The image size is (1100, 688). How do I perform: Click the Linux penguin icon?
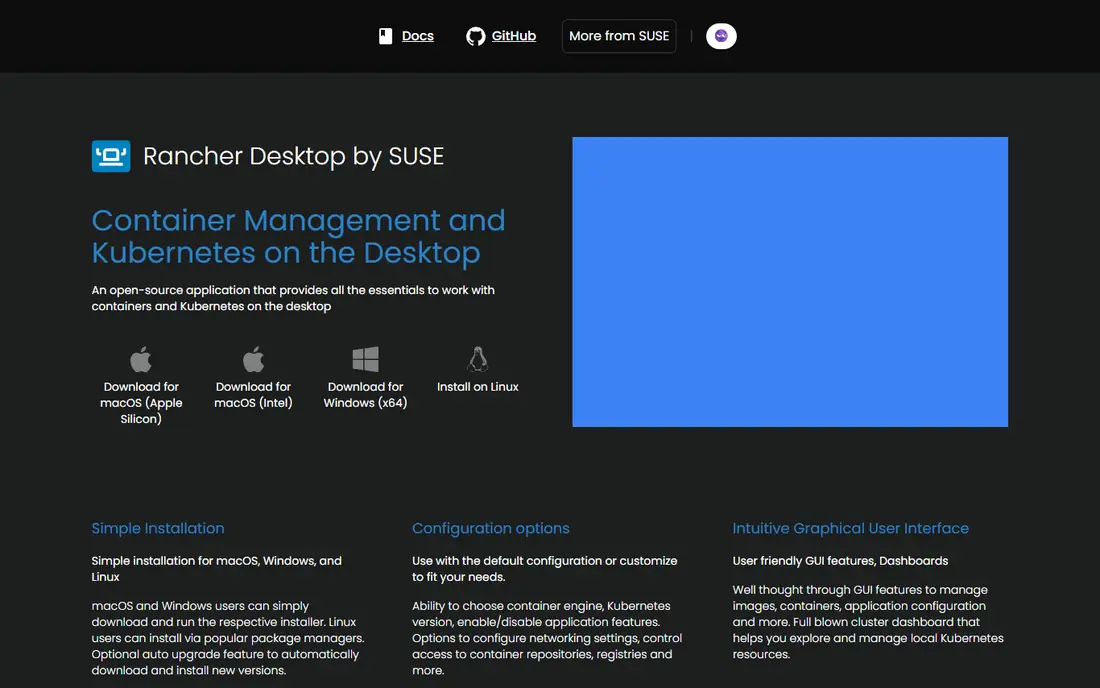click(x=478, y=359)
